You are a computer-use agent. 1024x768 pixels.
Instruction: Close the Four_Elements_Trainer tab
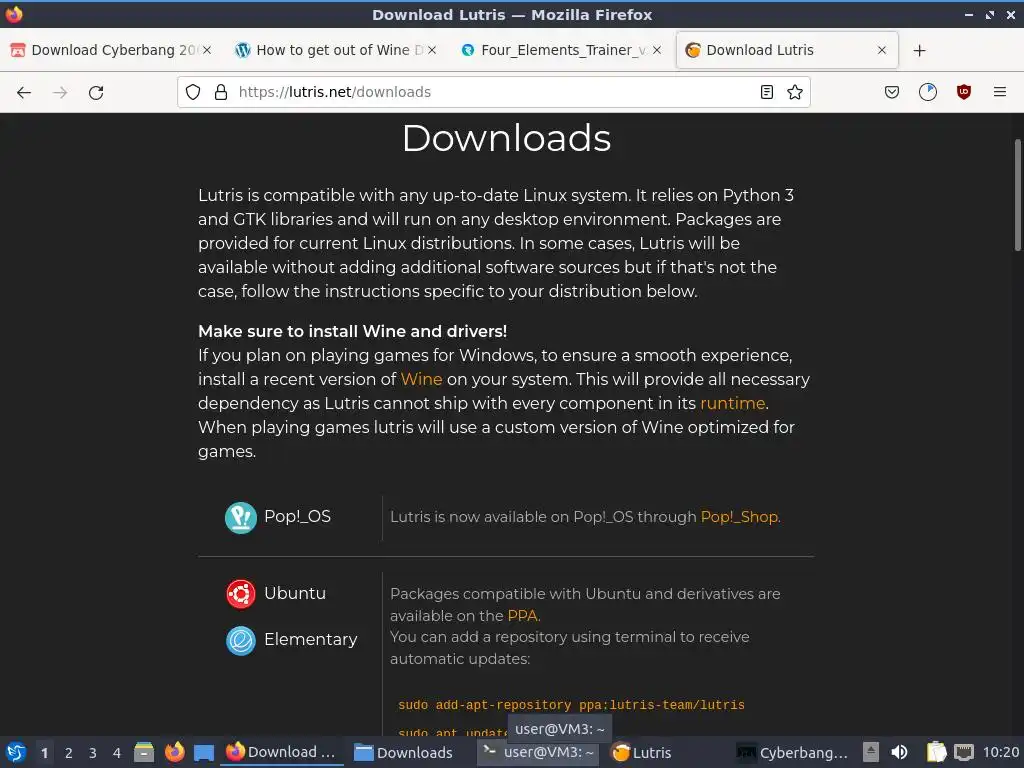click(657, 50)
